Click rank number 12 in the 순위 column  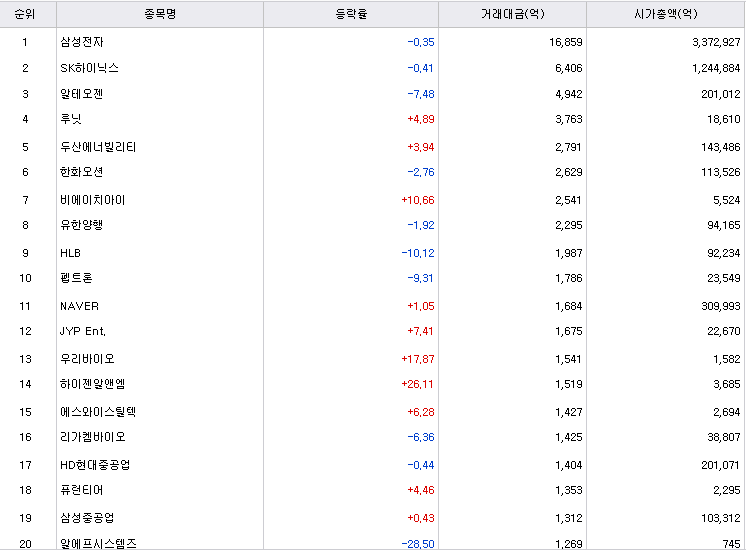25,331
